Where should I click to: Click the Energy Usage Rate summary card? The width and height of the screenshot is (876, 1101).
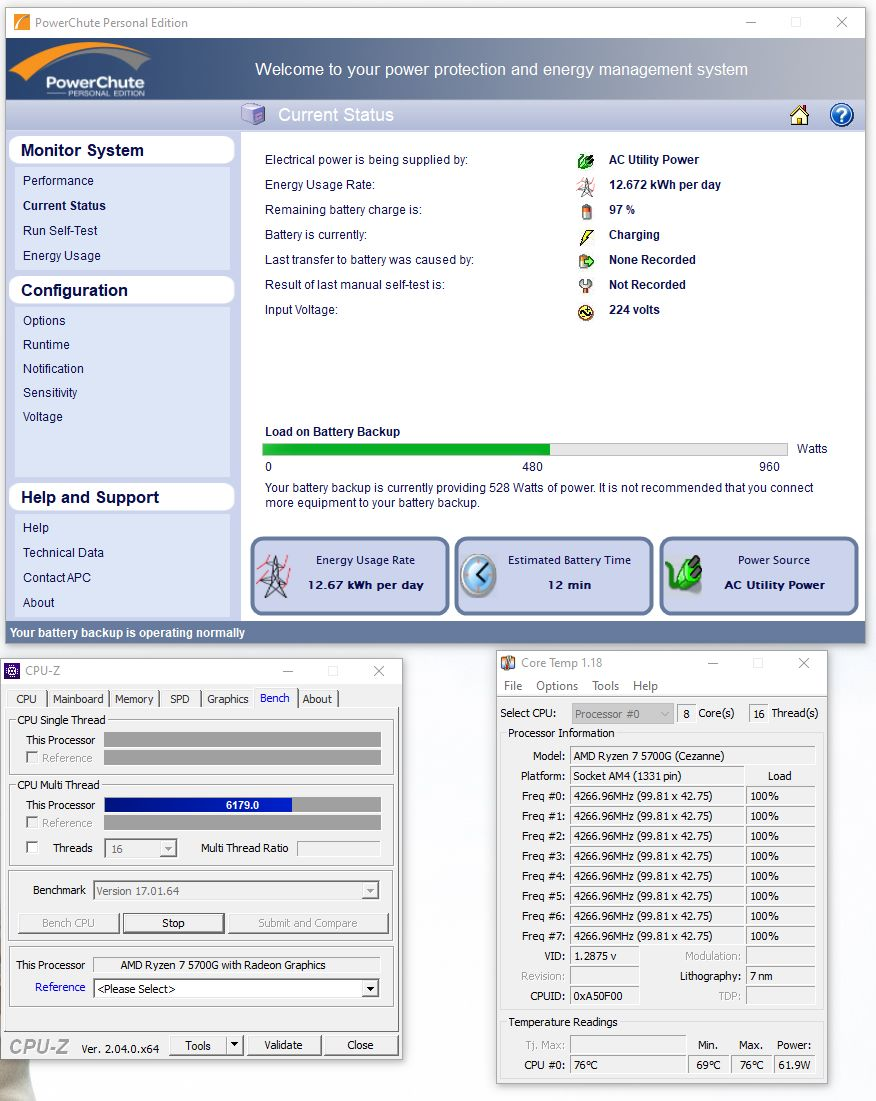point(350,576)
